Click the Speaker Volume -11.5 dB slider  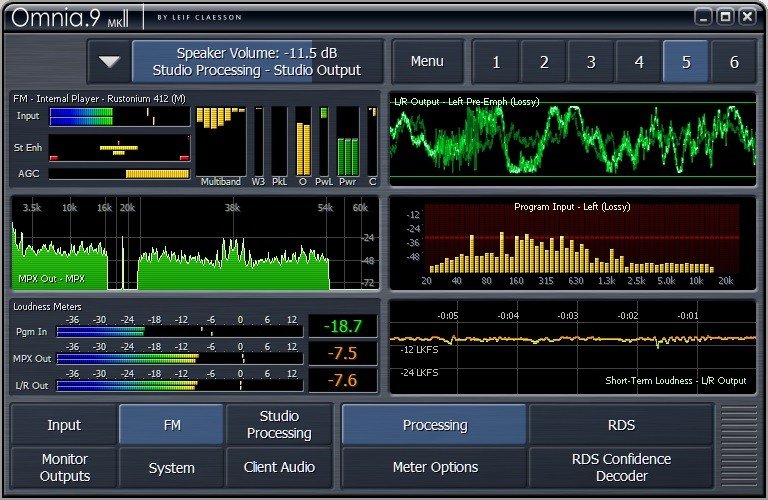coord(257,61)
